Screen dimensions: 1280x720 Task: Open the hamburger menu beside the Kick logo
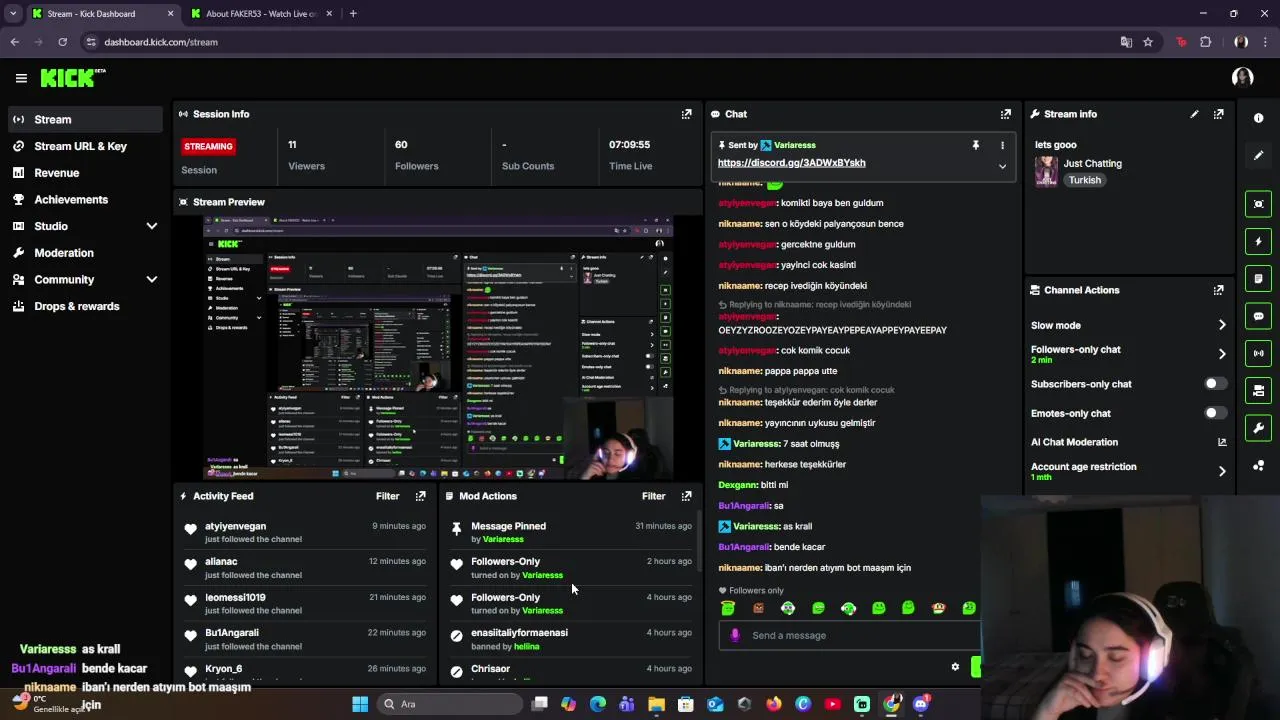tap(21, 78)
